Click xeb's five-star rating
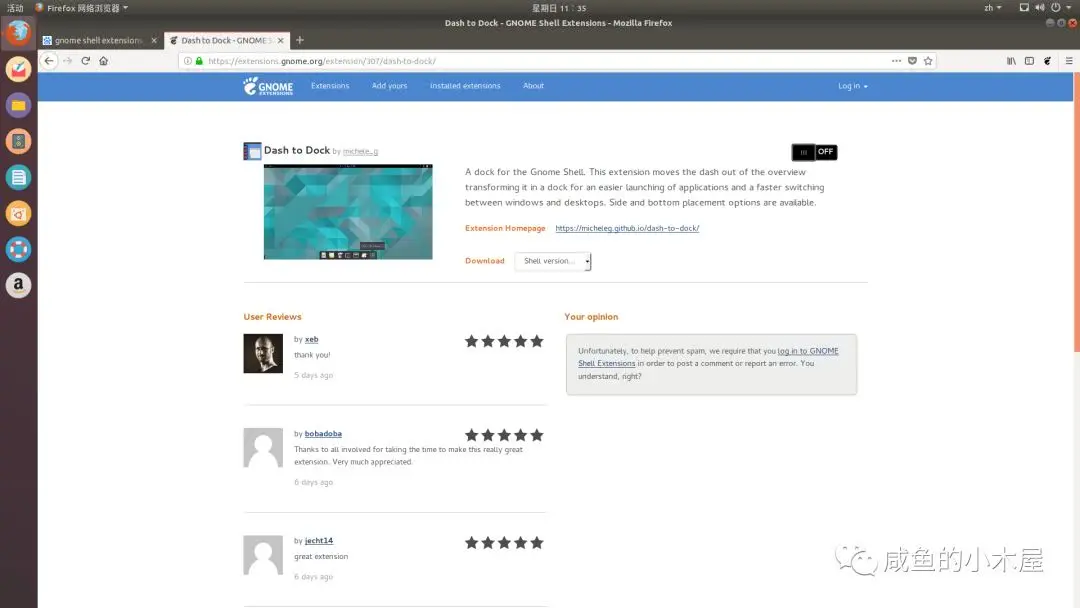 [x=504, y=341]
